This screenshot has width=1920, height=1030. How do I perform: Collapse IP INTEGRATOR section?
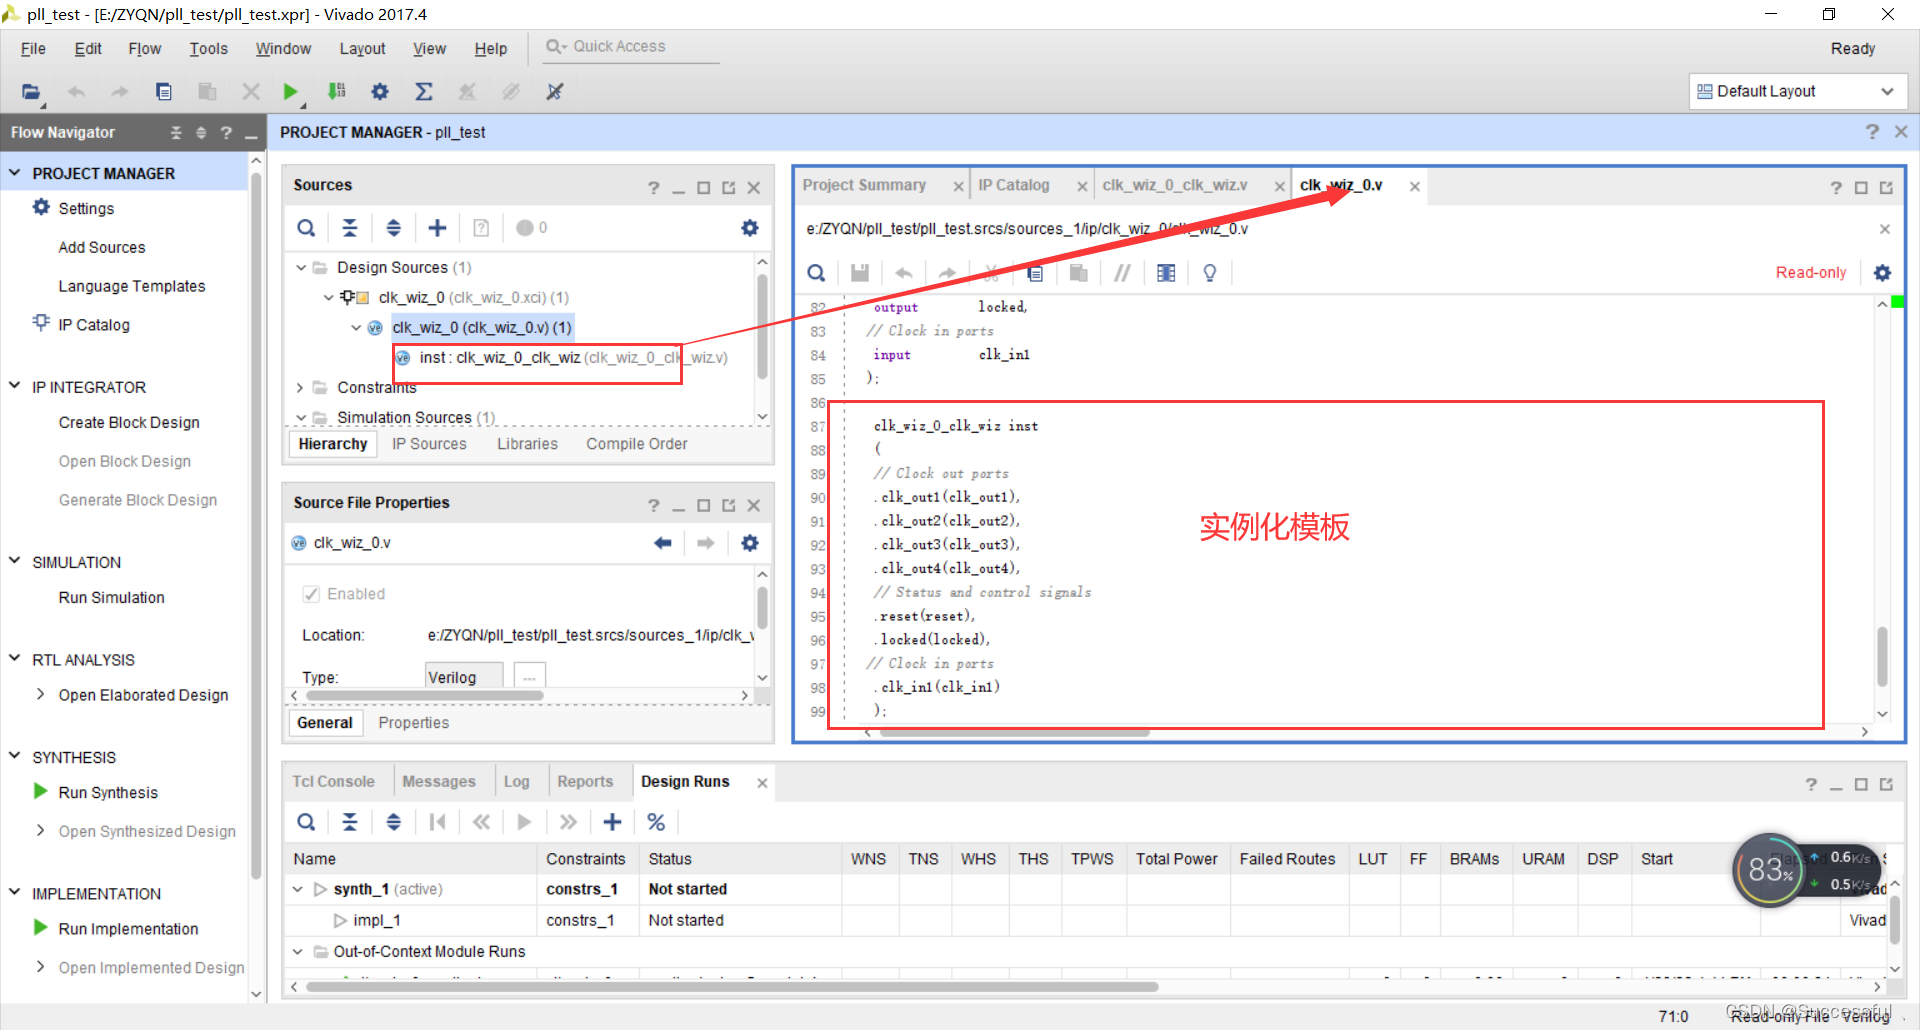click(x=15, y=386)
